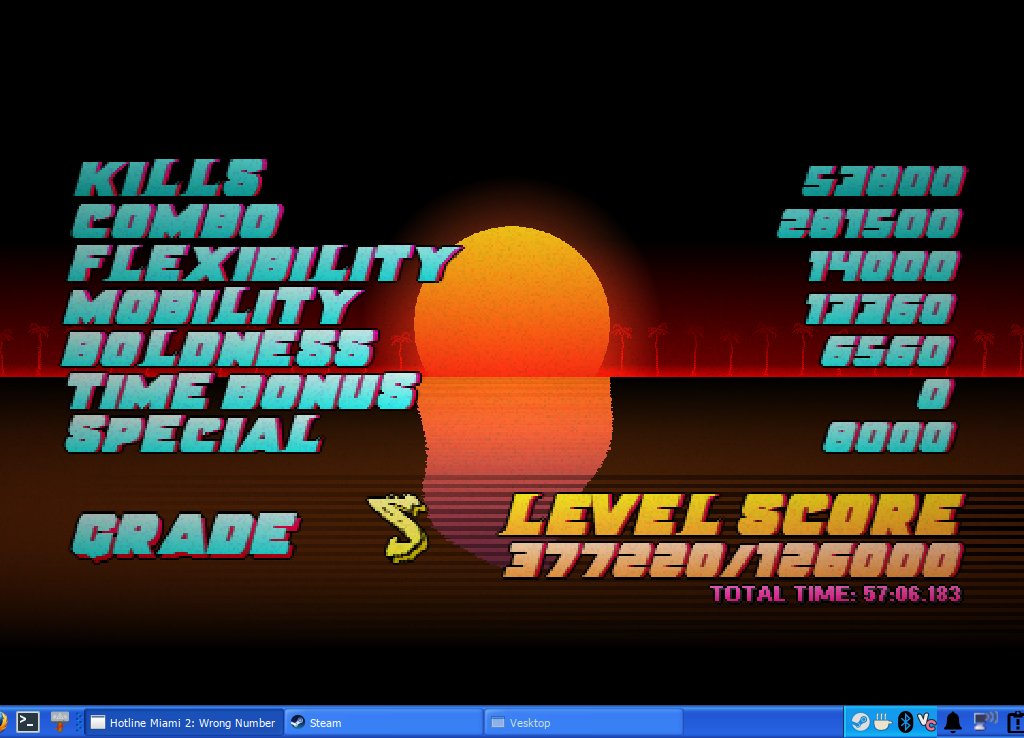Click the kills score 53800
The image size is (1024, 738).
[884, 181]
